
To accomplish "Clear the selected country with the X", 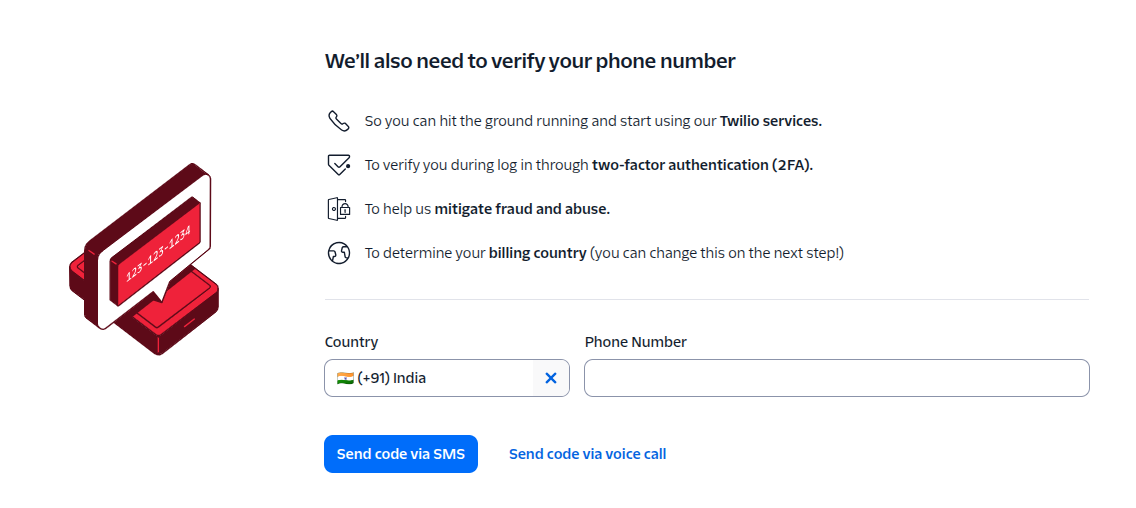I will click(x=550, y=378).
